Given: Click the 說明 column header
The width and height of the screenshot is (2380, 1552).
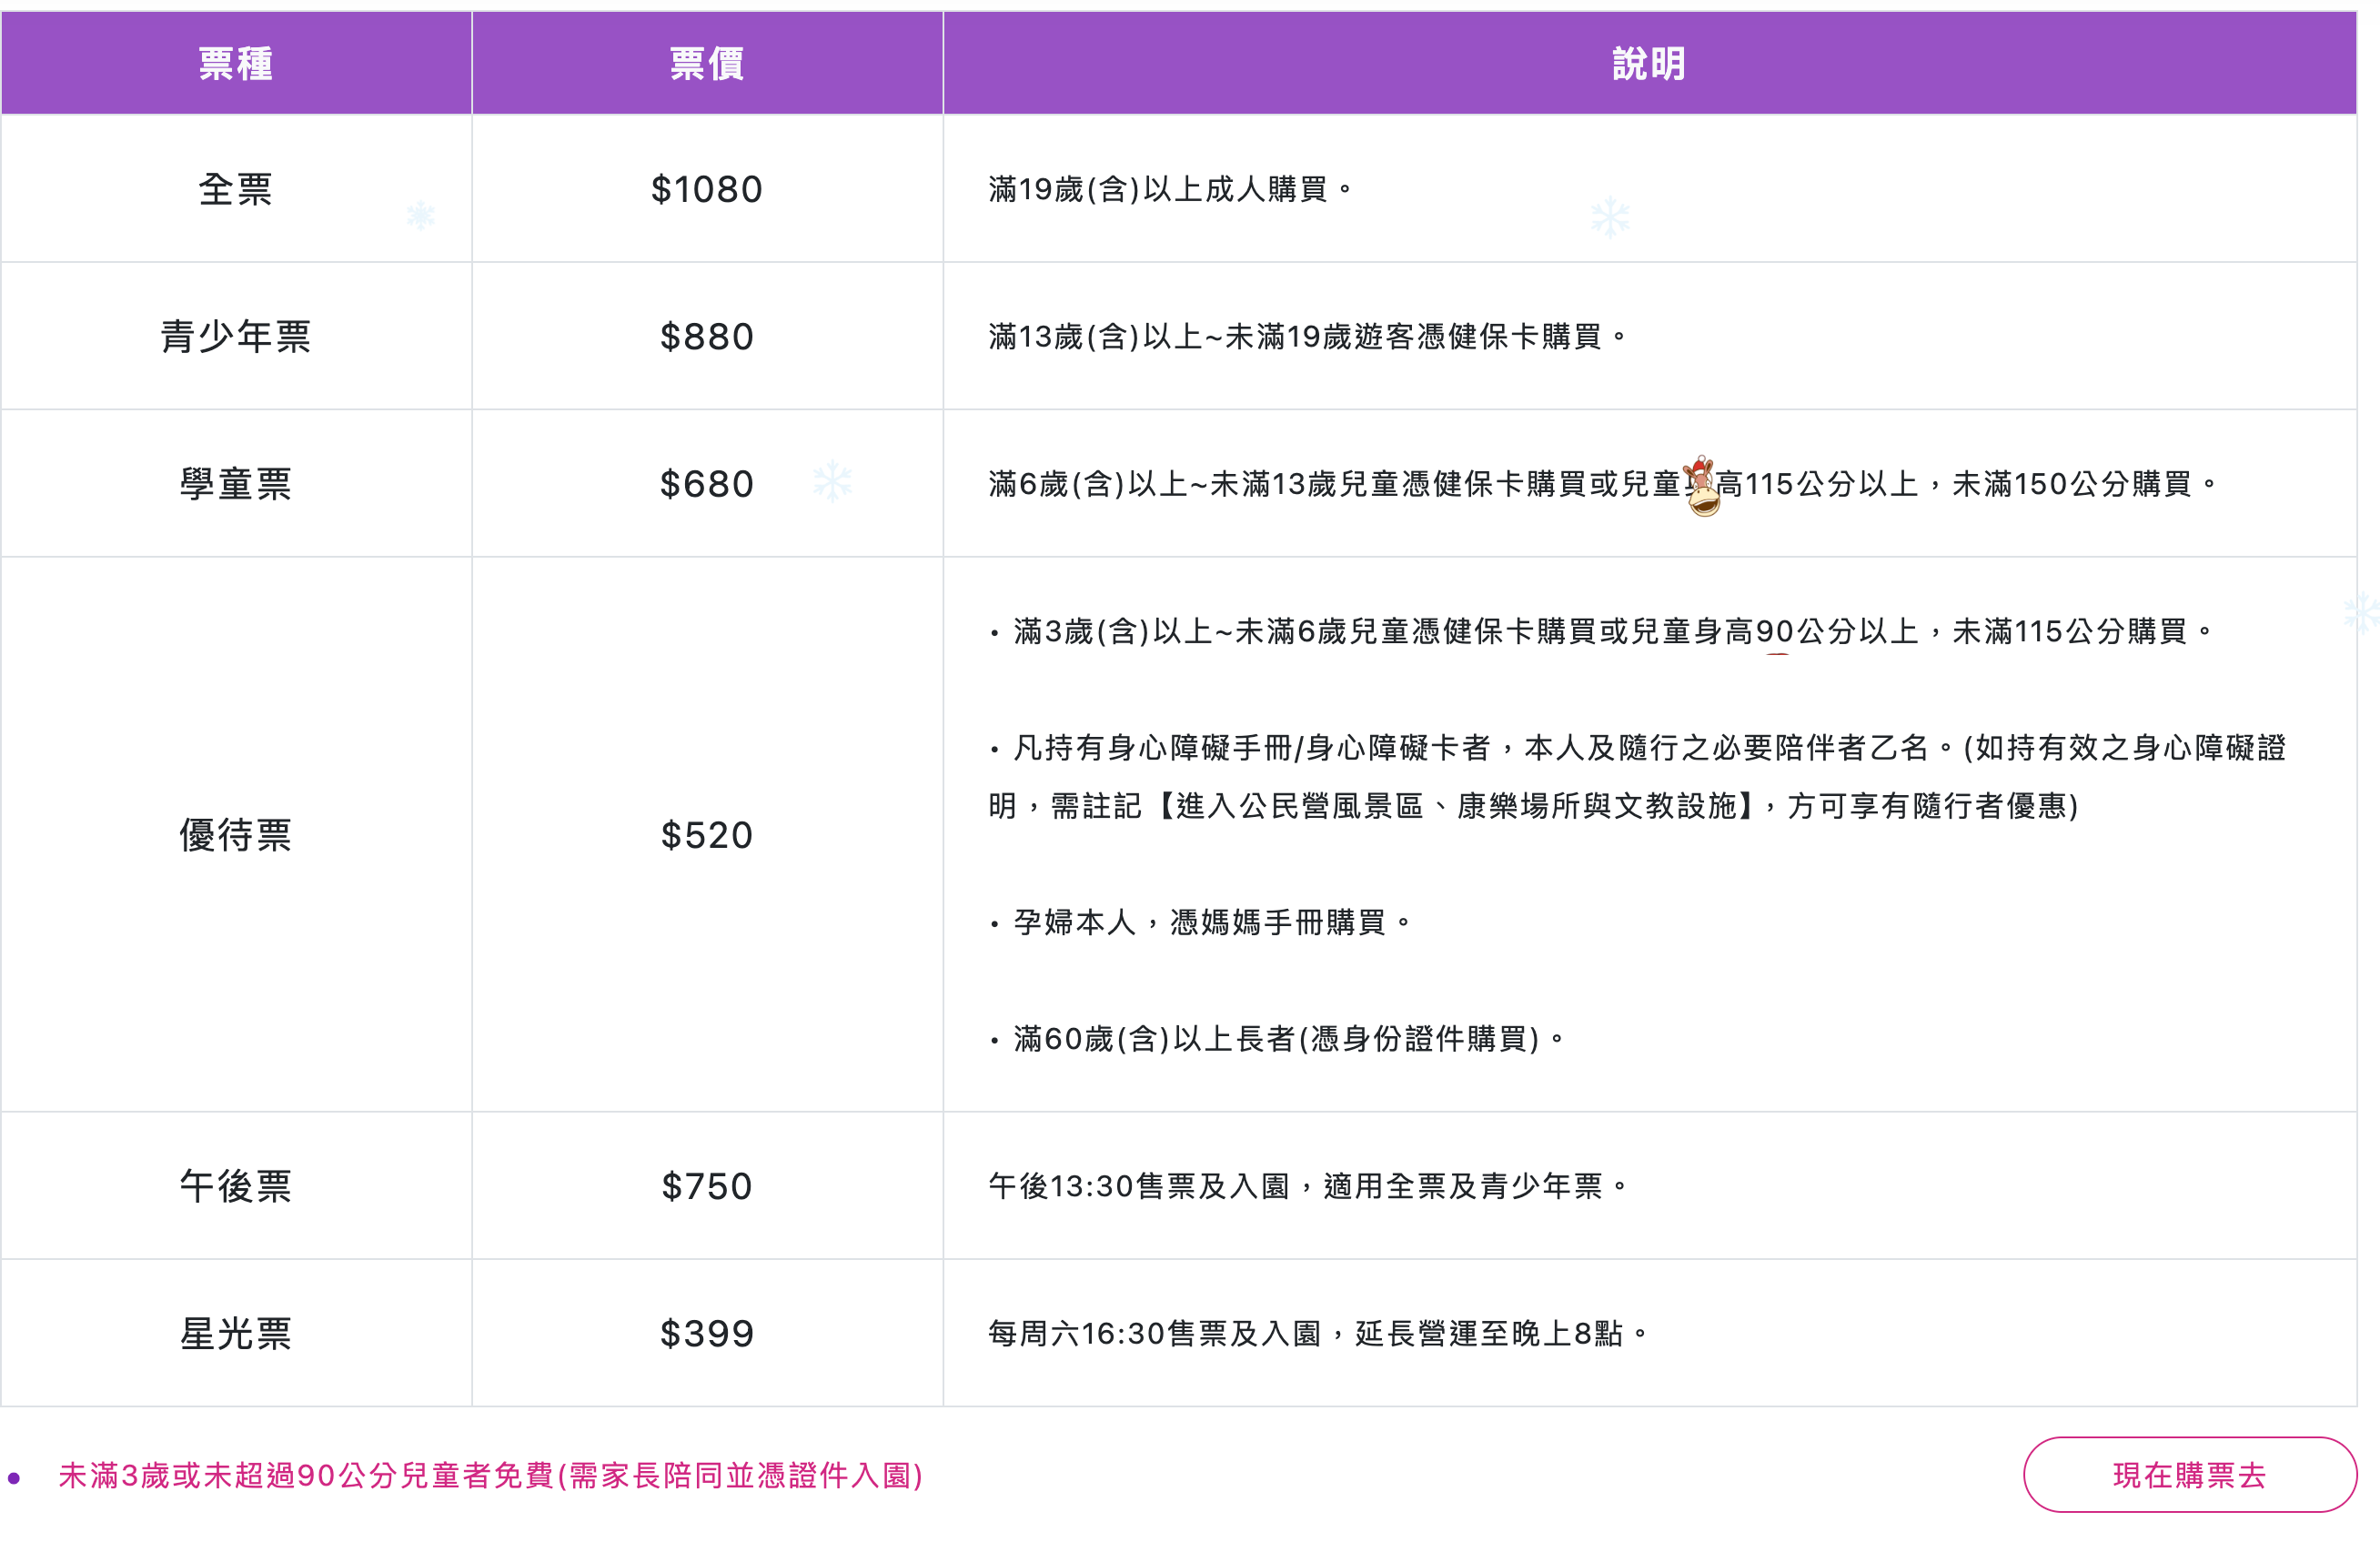Looking at the screenshot, I should click(x=1649, y=64).
